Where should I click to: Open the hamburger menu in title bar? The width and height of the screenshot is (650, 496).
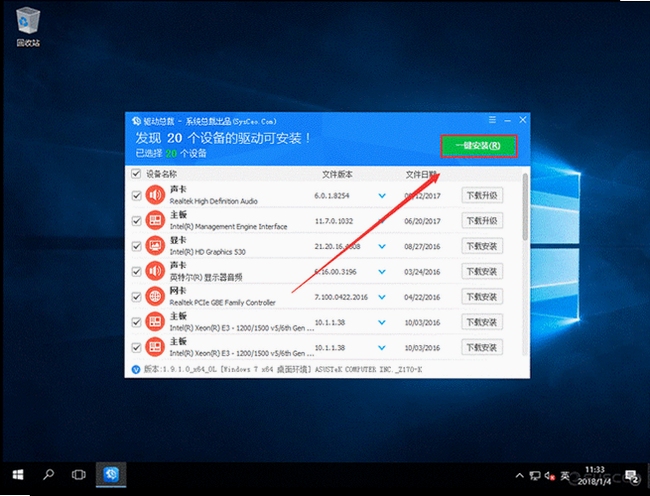(x=492, y=120)
